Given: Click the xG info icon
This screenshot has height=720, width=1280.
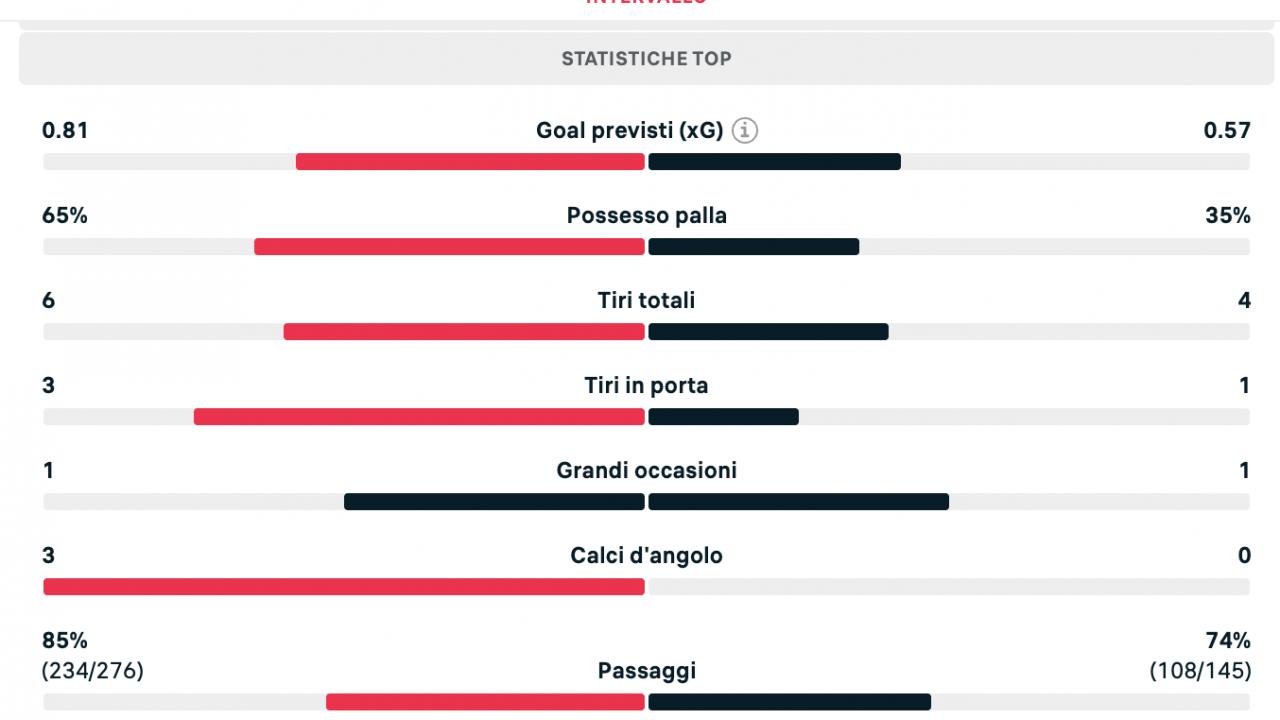Looking at the screenshot, I should pos(745,130).
